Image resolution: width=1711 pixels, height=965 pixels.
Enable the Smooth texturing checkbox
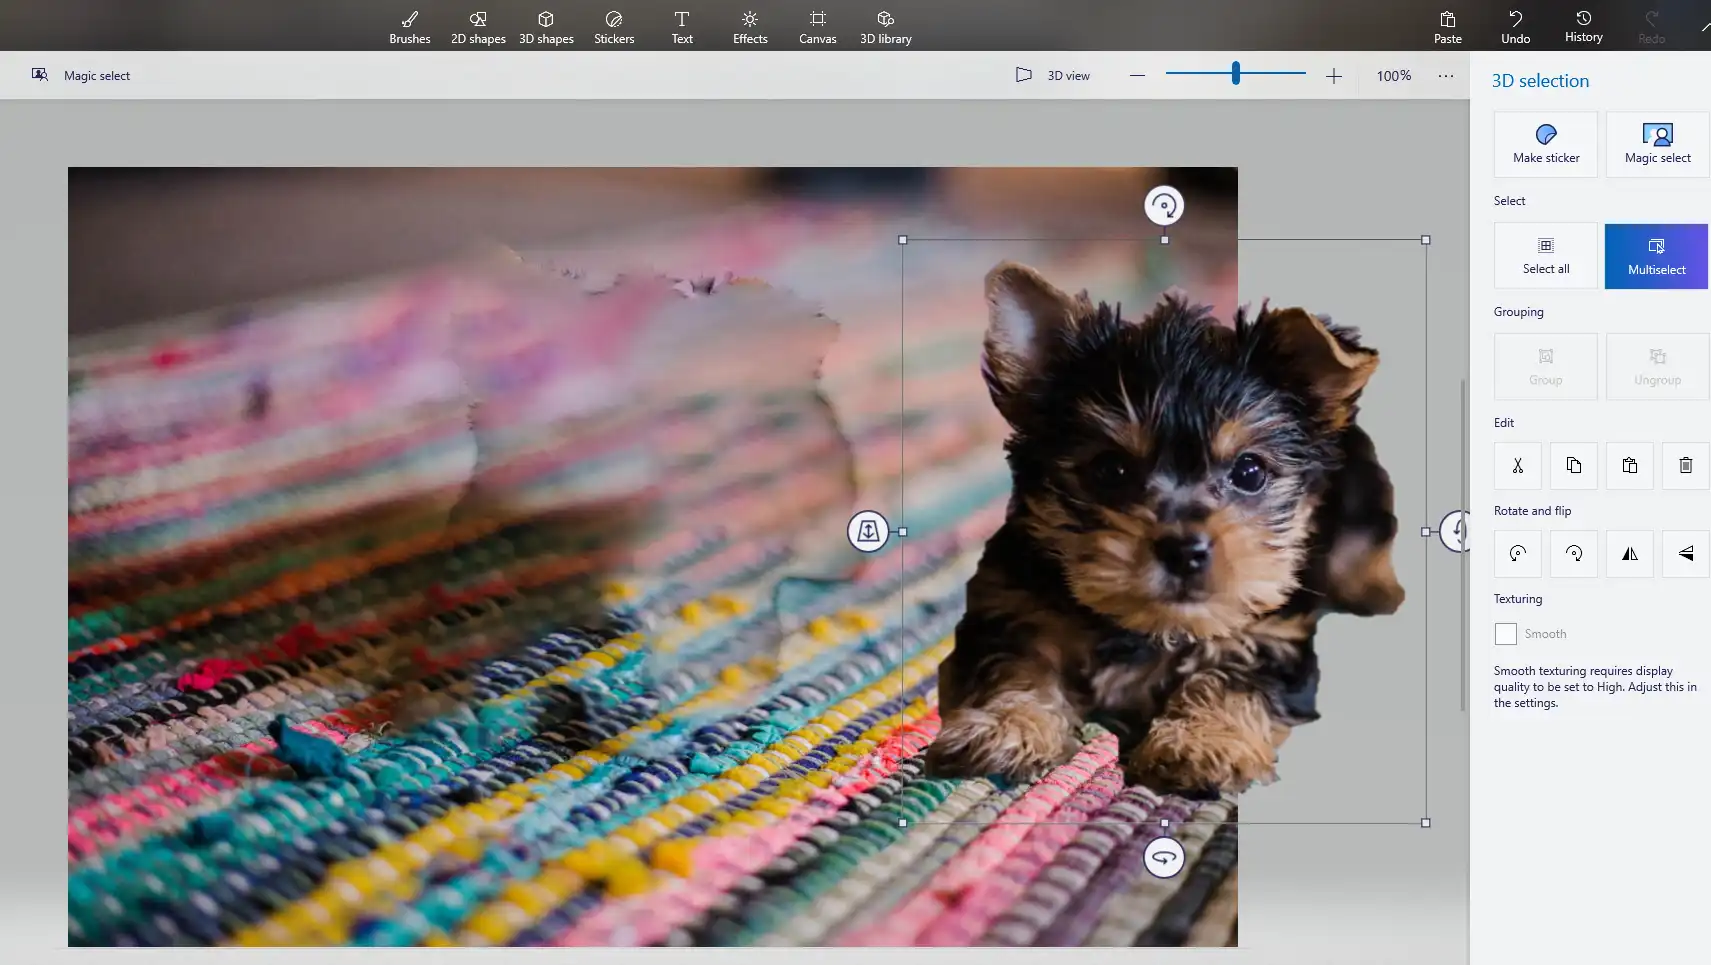pyautogui.click(x=1506, y=634)
